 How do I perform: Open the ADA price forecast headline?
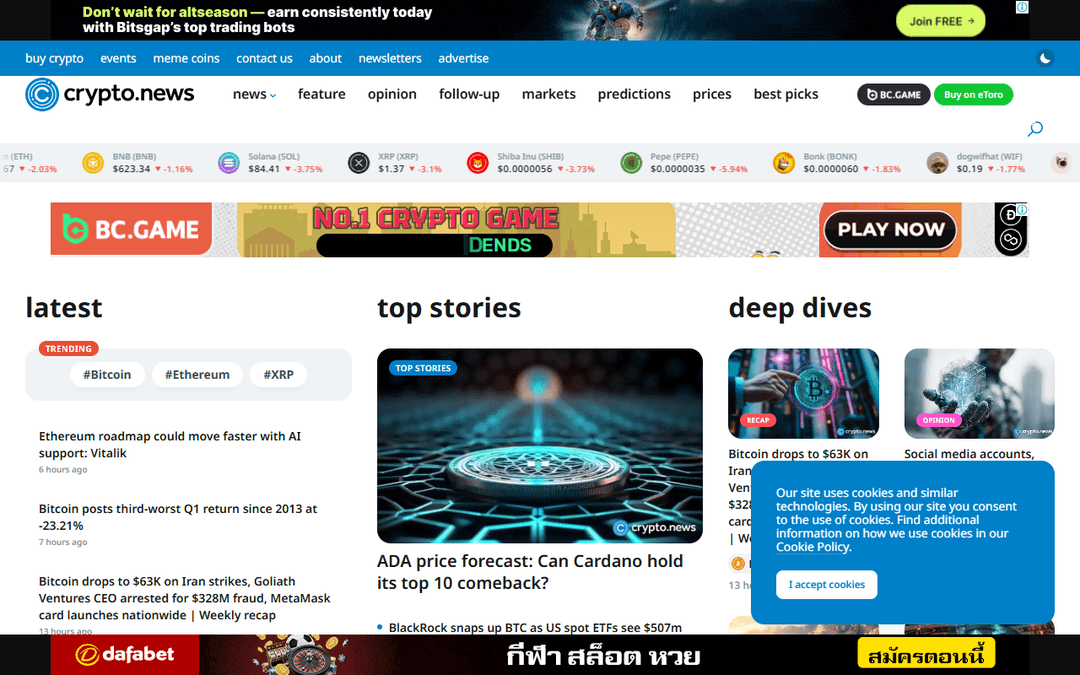tap(530, 572)
